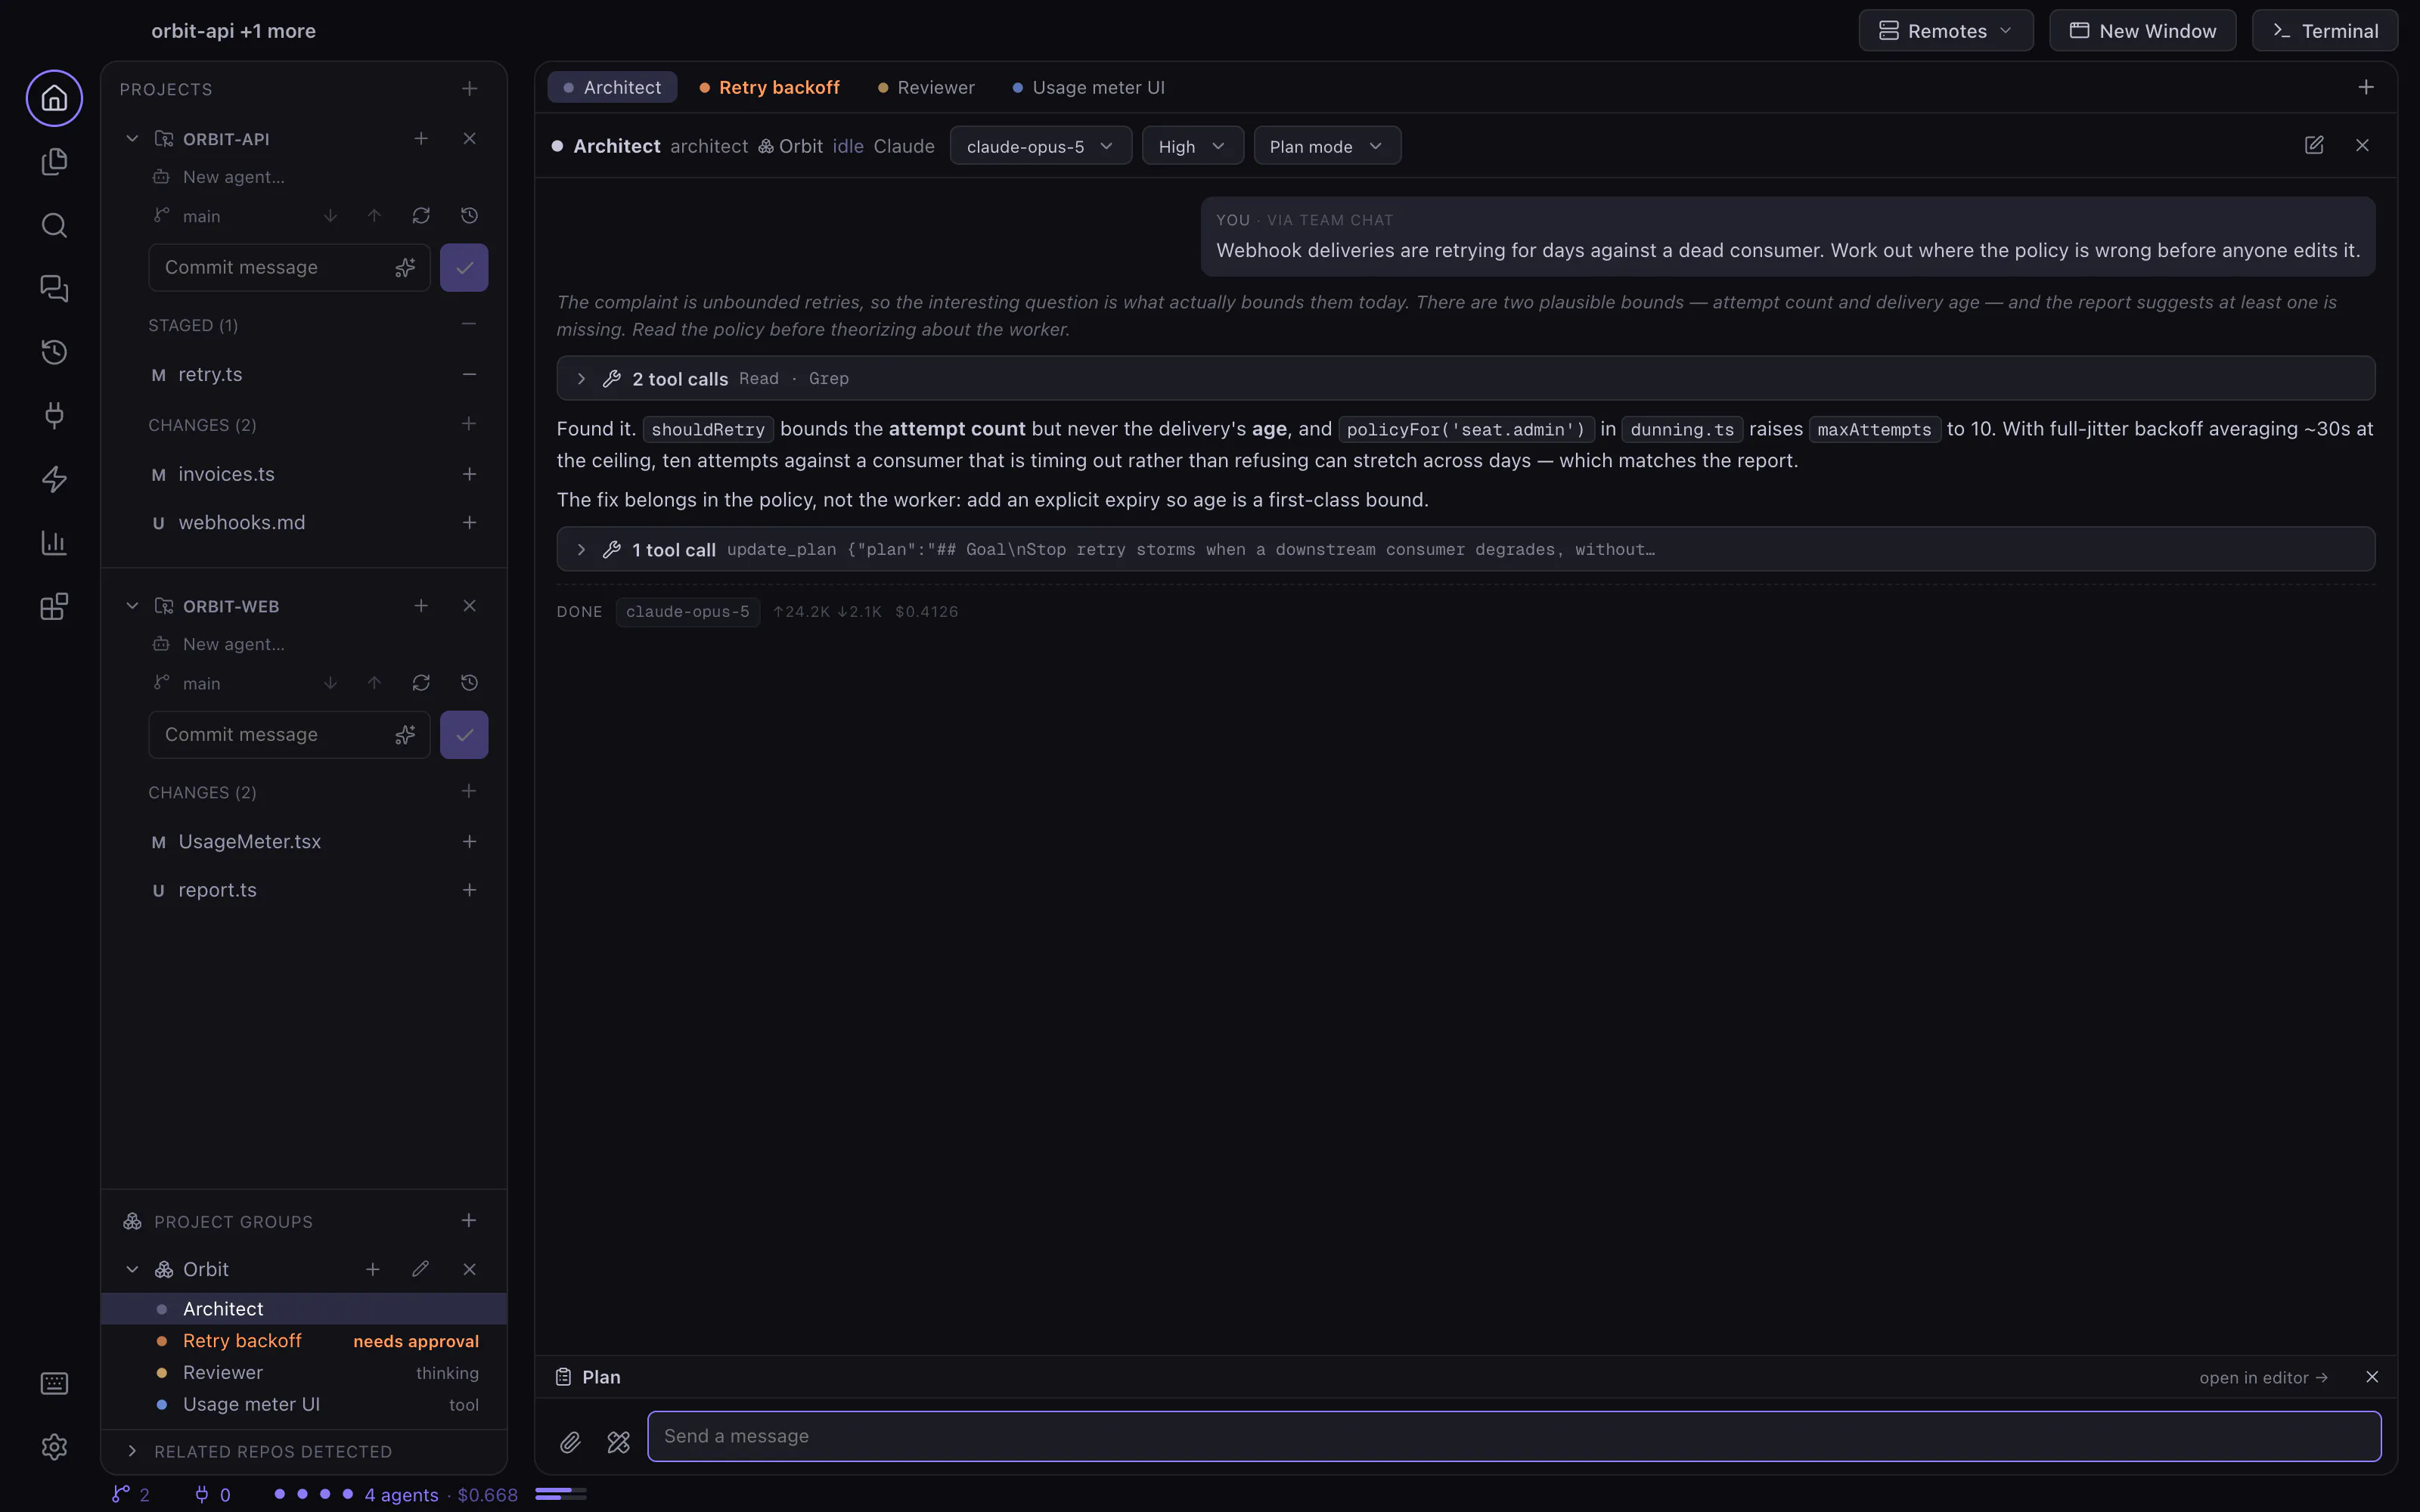Sync ORBIT-WEB main branch refresh icon

(421, 683)
